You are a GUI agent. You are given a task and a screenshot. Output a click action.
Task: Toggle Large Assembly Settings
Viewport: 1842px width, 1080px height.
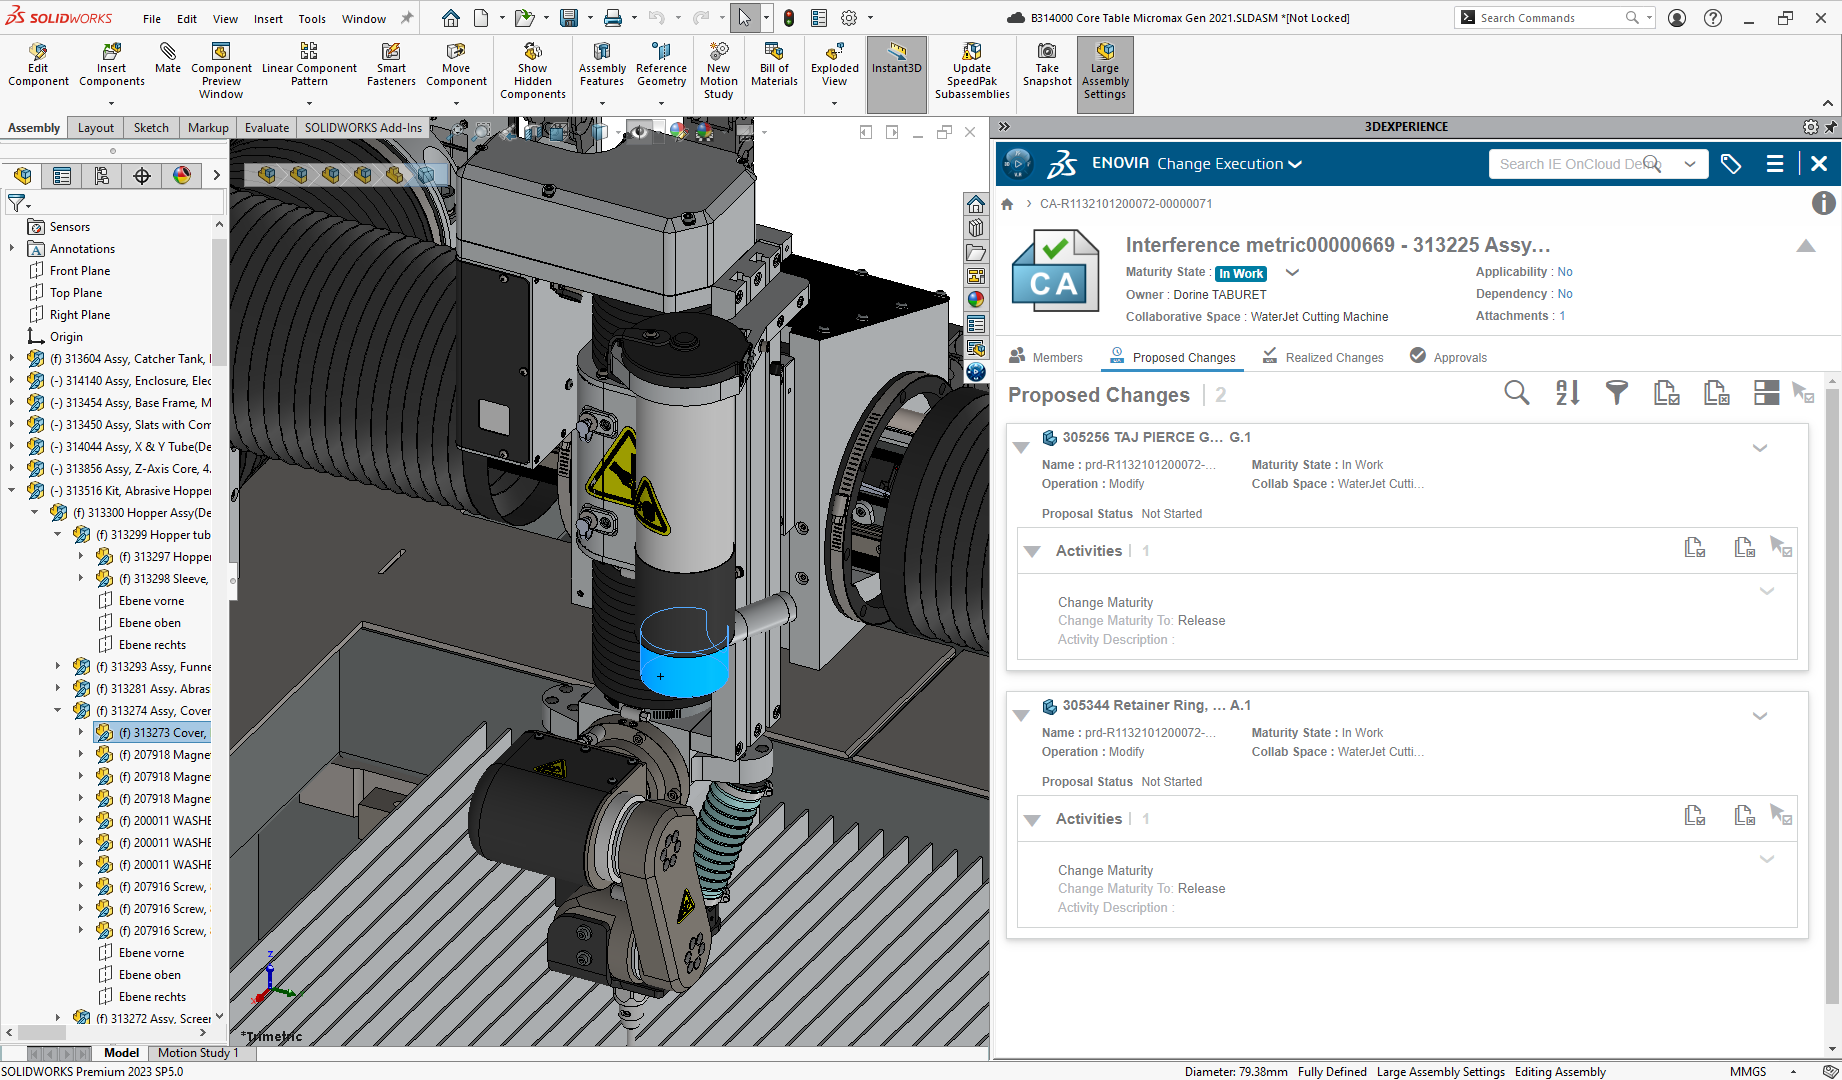point(1105,74)
